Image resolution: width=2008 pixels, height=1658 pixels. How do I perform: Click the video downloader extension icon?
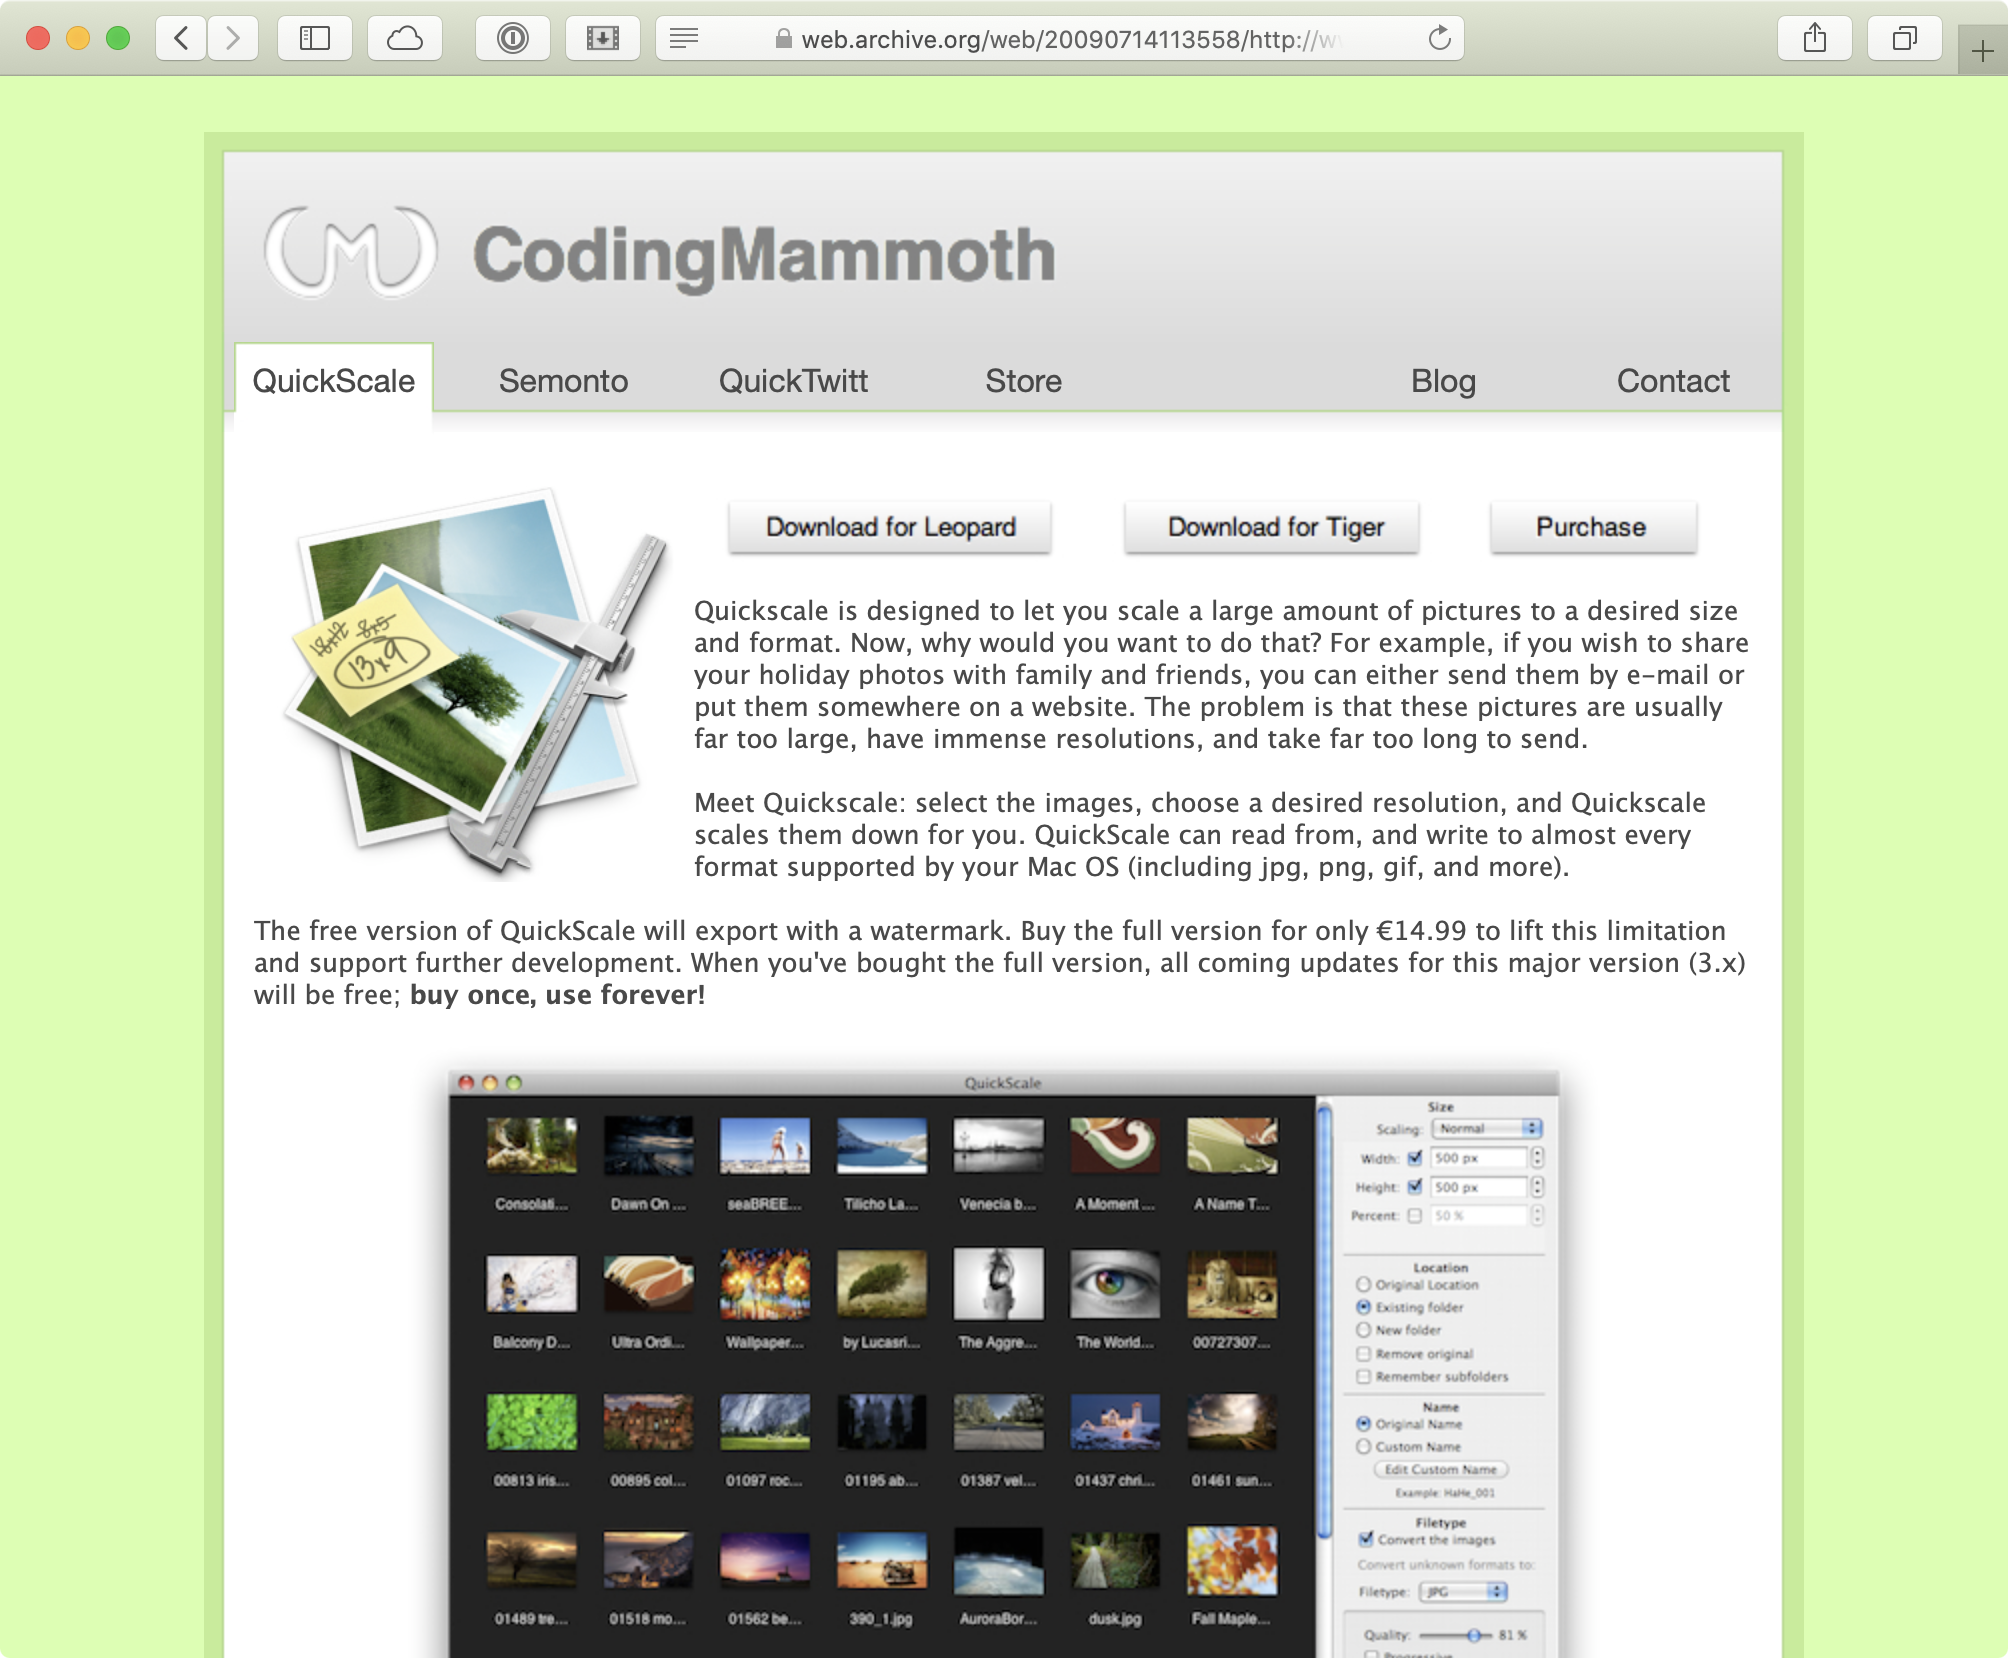coord(603,39)
